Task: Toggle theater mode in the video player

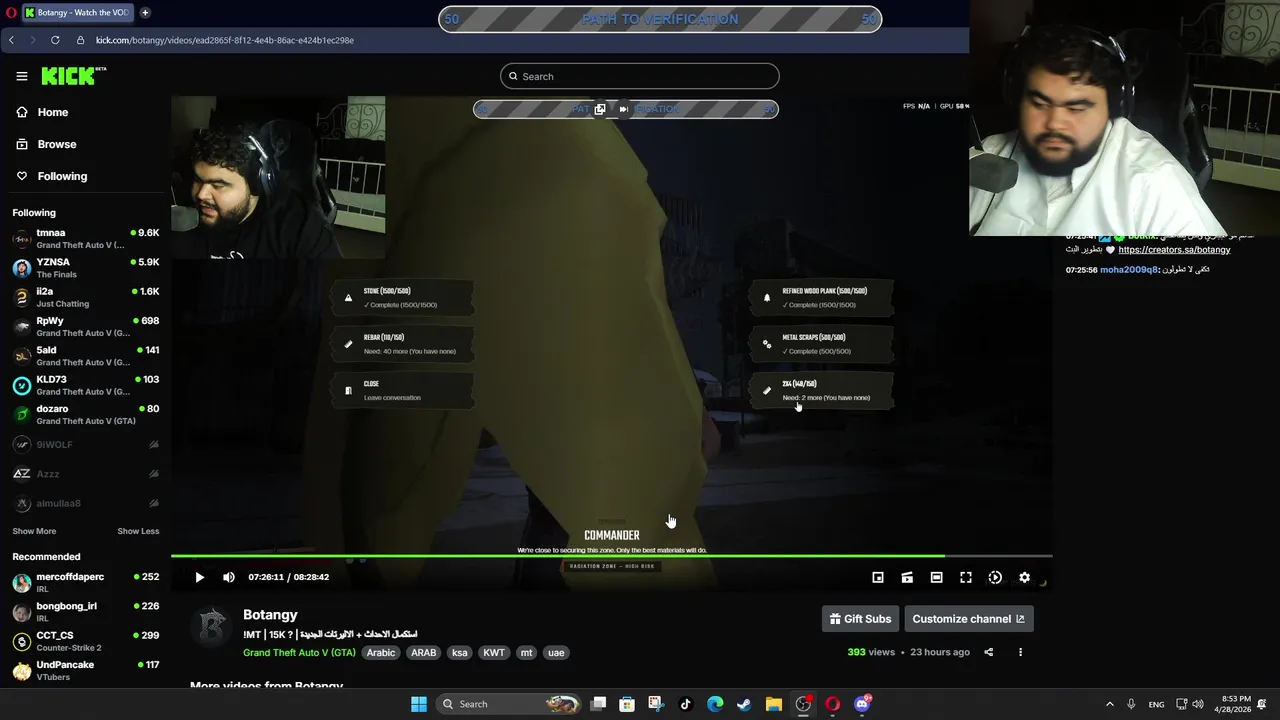Action: coord(936,577)
